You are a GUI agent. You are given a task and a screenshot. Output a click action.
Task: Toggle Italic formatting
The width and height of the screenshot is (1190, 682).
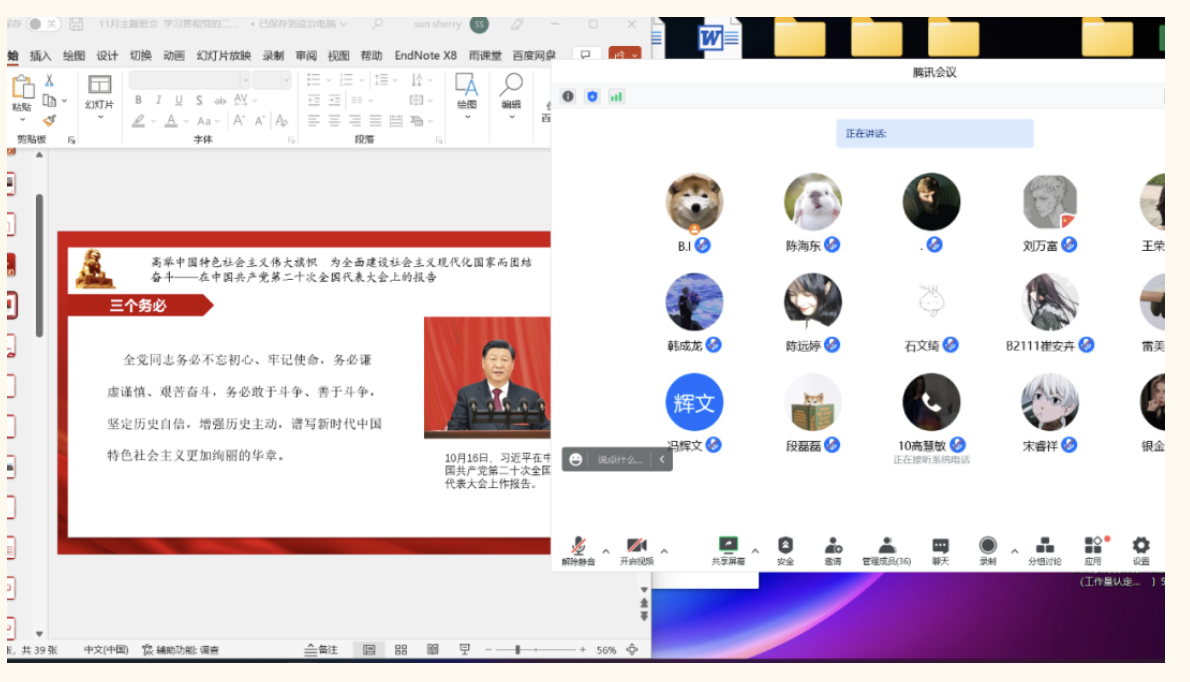click(159, 100)
